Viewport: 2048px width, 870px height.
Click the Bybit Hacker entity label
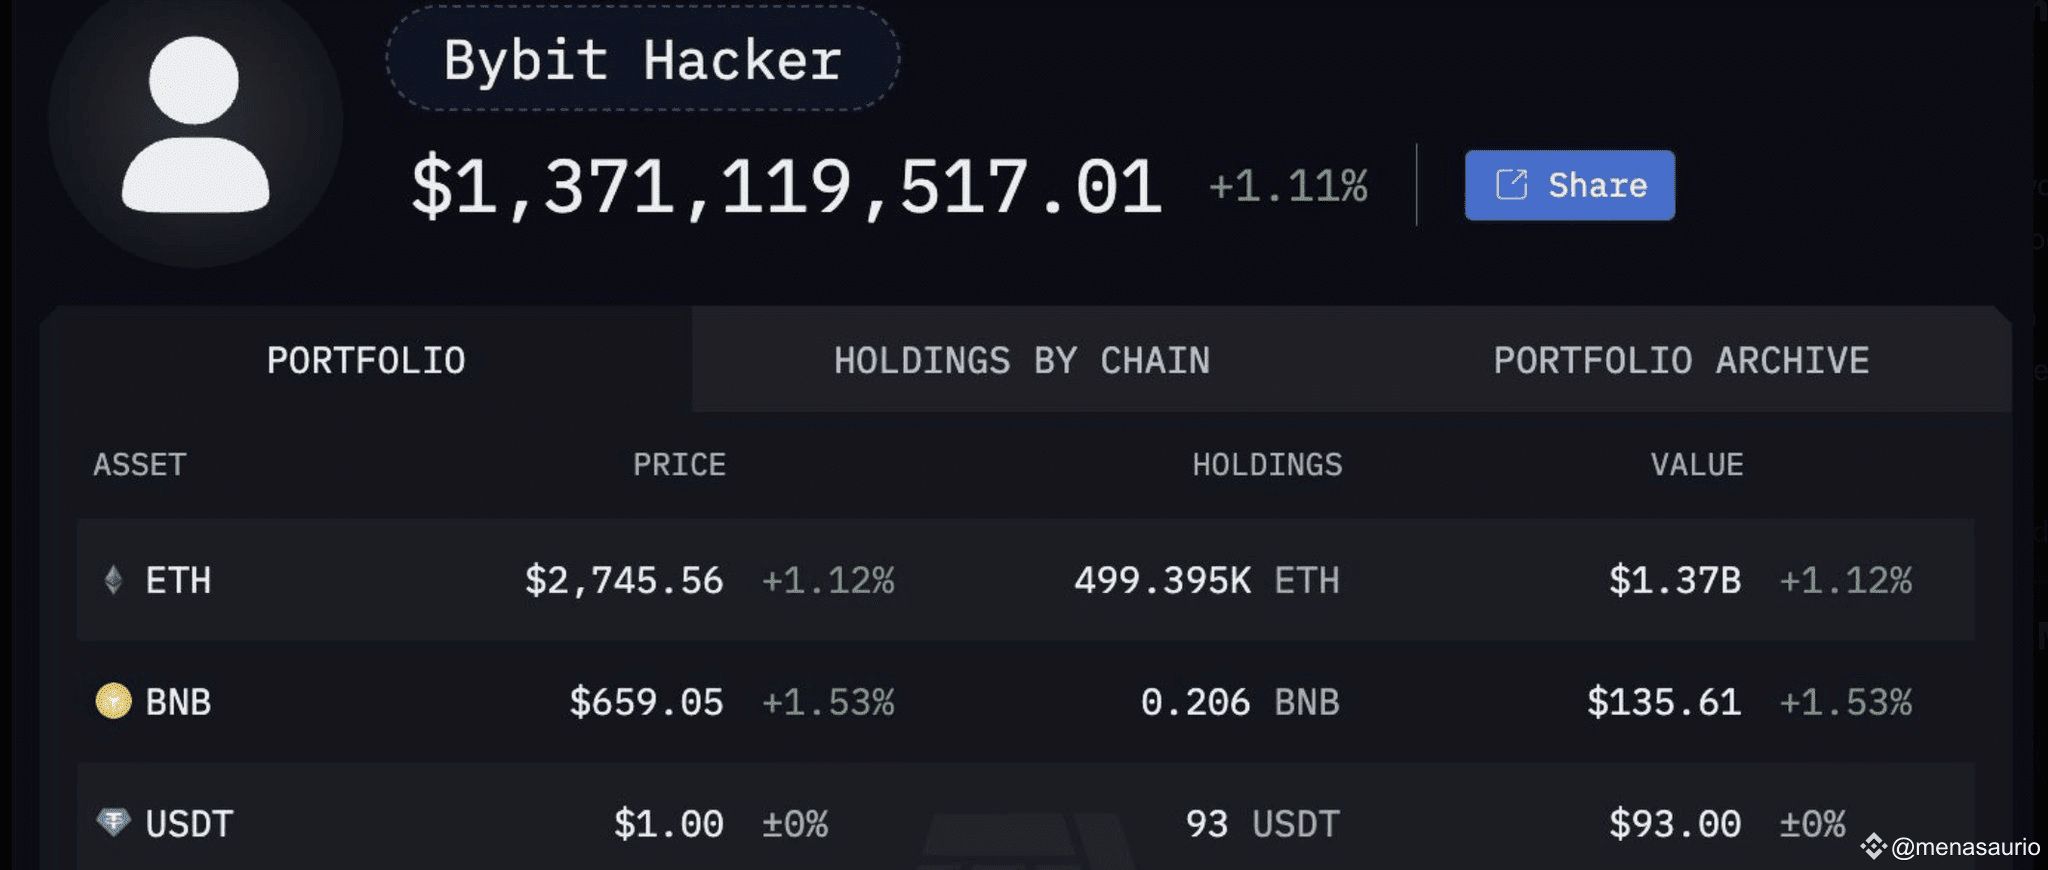point(642,59)
